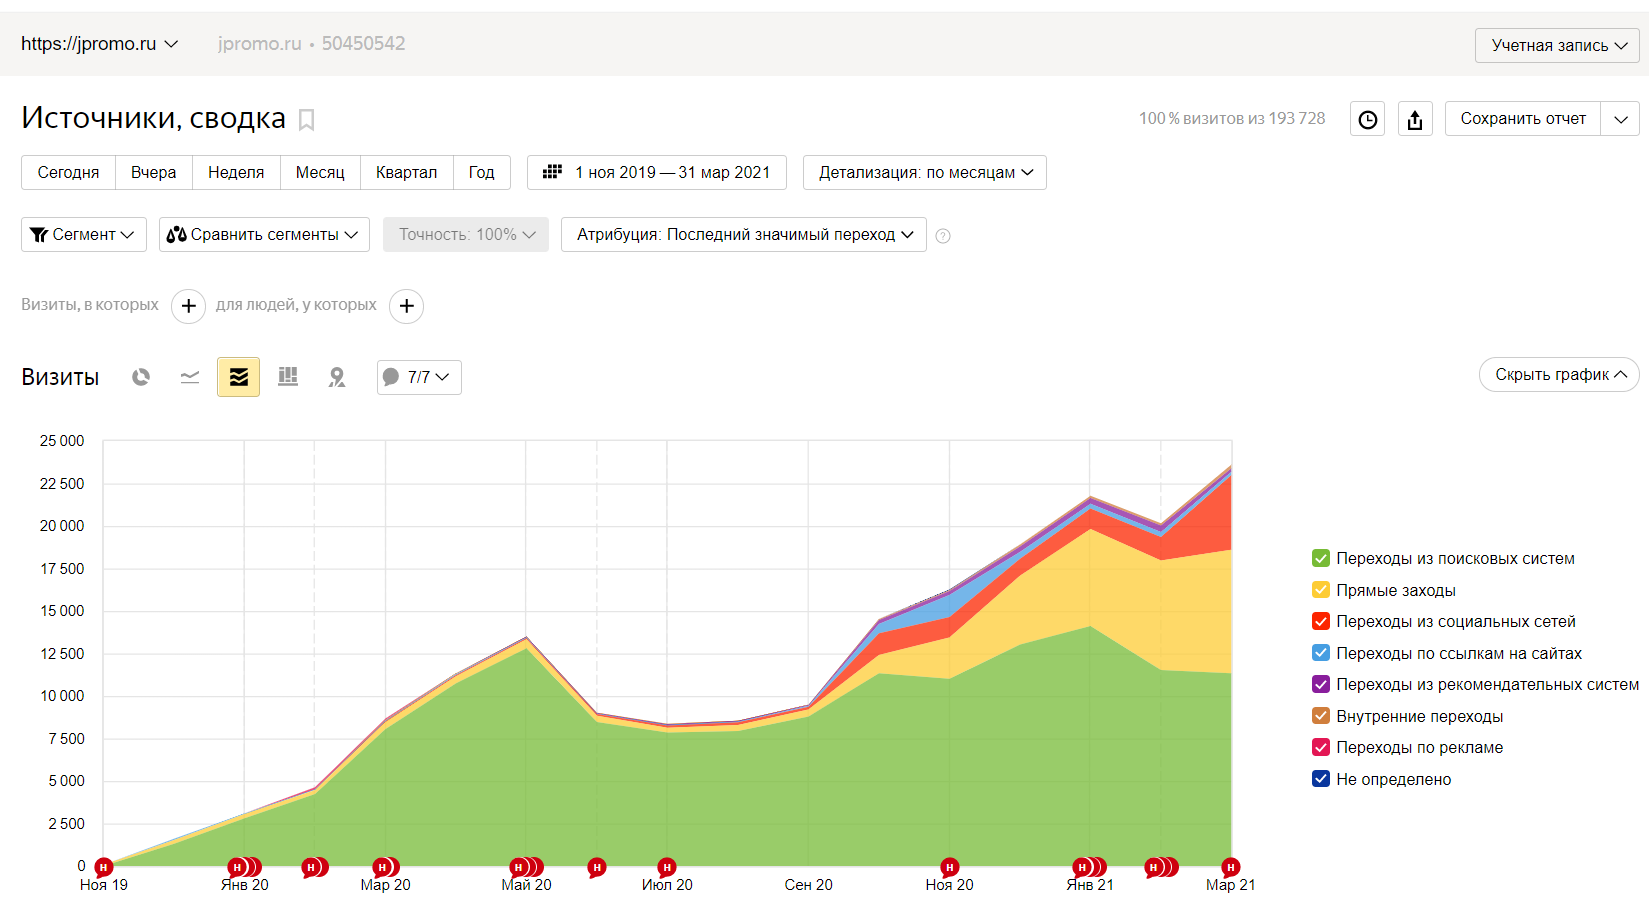
Task: Click Сохранить отчет button
Action: pyautogui.click(x=1523, y=119)
